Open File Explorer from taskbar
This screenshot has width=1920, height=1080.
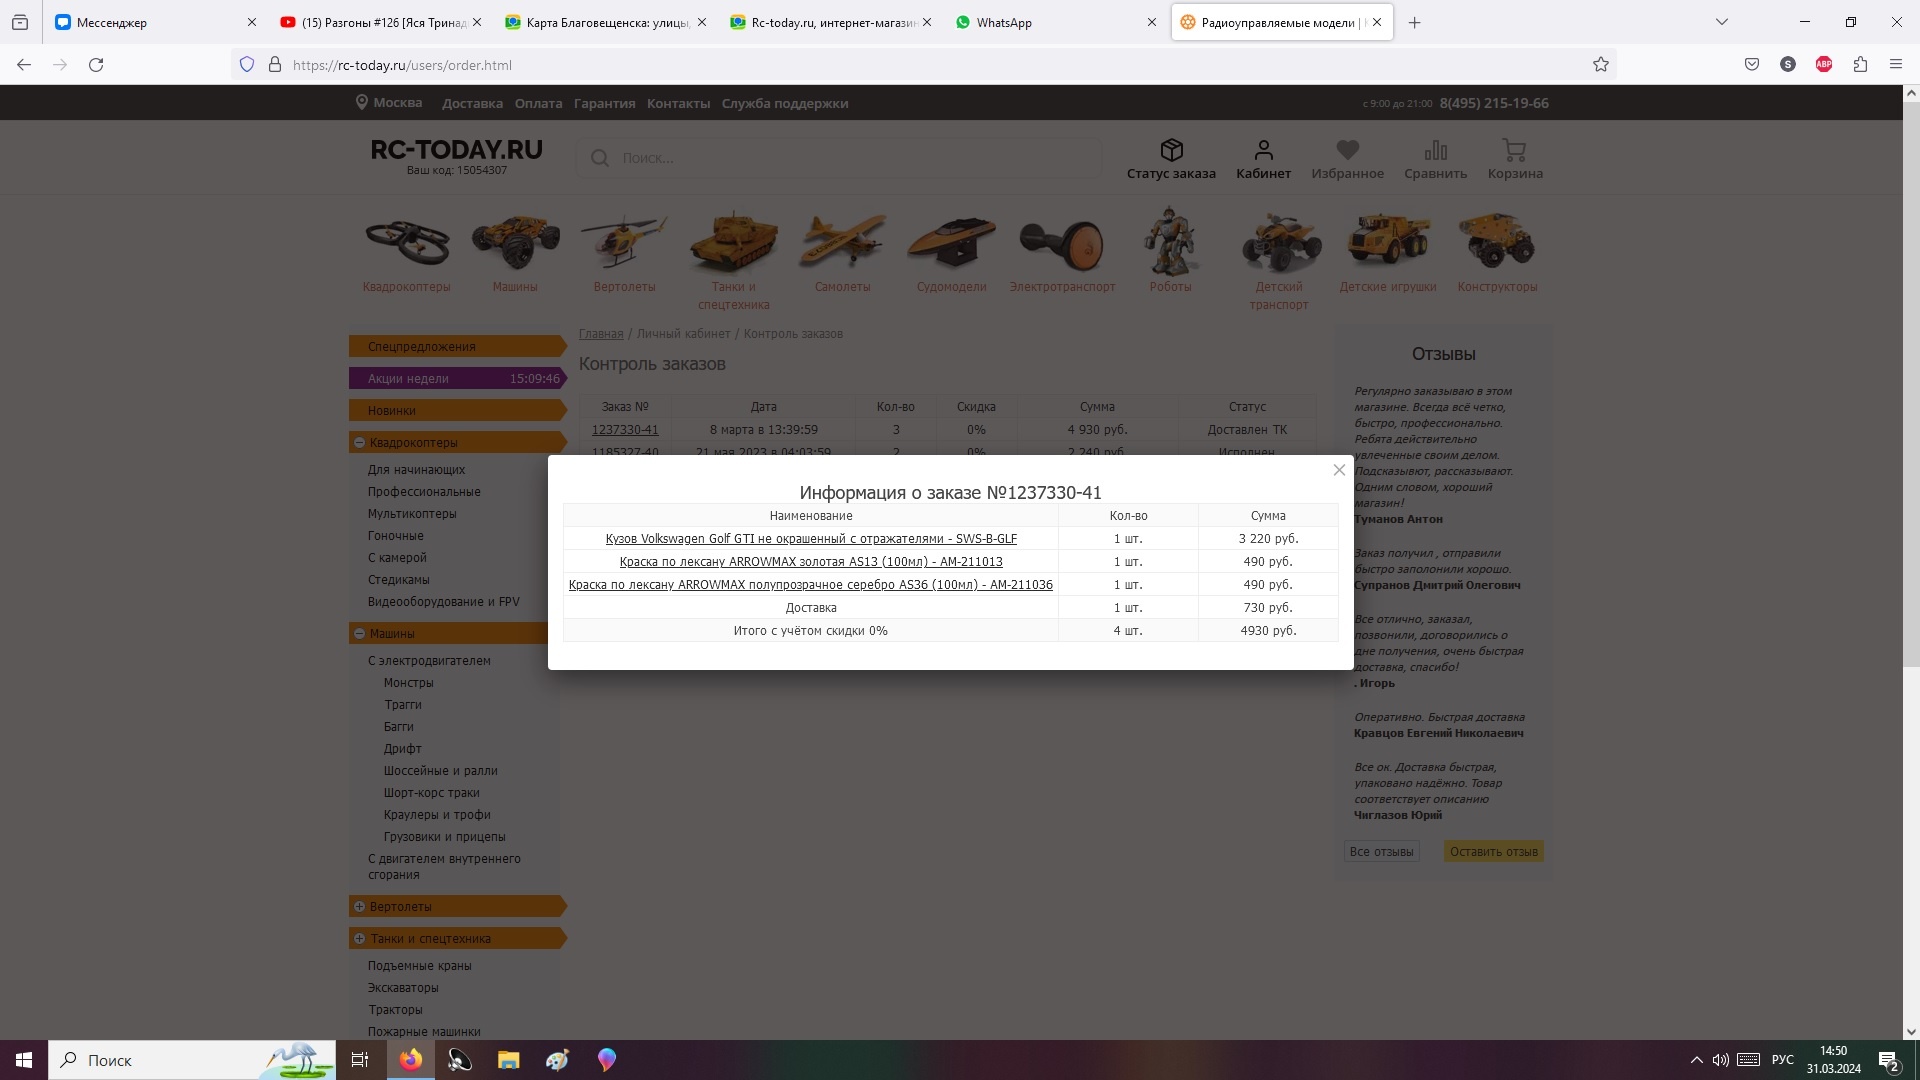(x=509, y=1060)
